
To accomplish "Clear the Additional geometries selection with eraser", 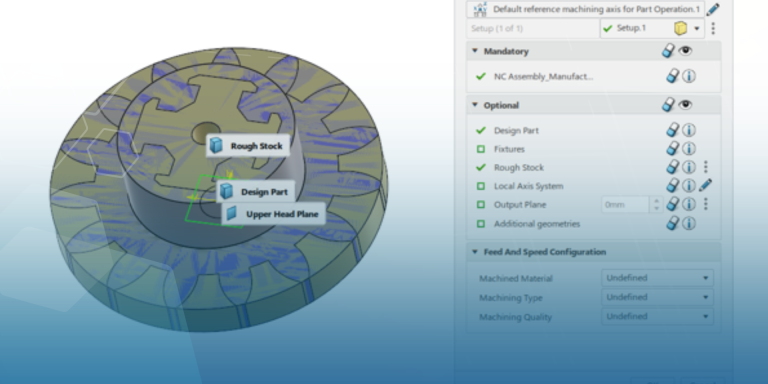I will click(673, 223).
